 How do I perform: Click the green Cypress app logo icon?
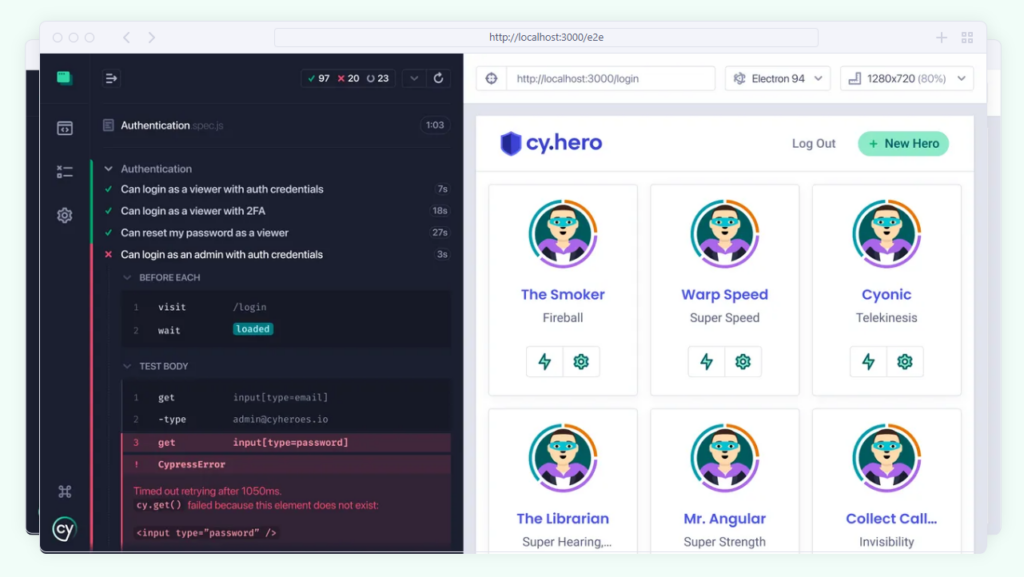[x=64, y=78]
